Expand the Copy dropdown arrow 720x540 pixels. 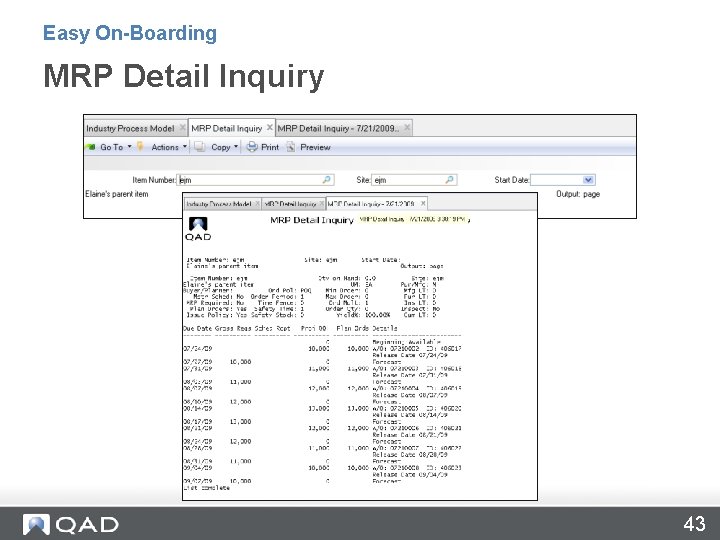236,146
